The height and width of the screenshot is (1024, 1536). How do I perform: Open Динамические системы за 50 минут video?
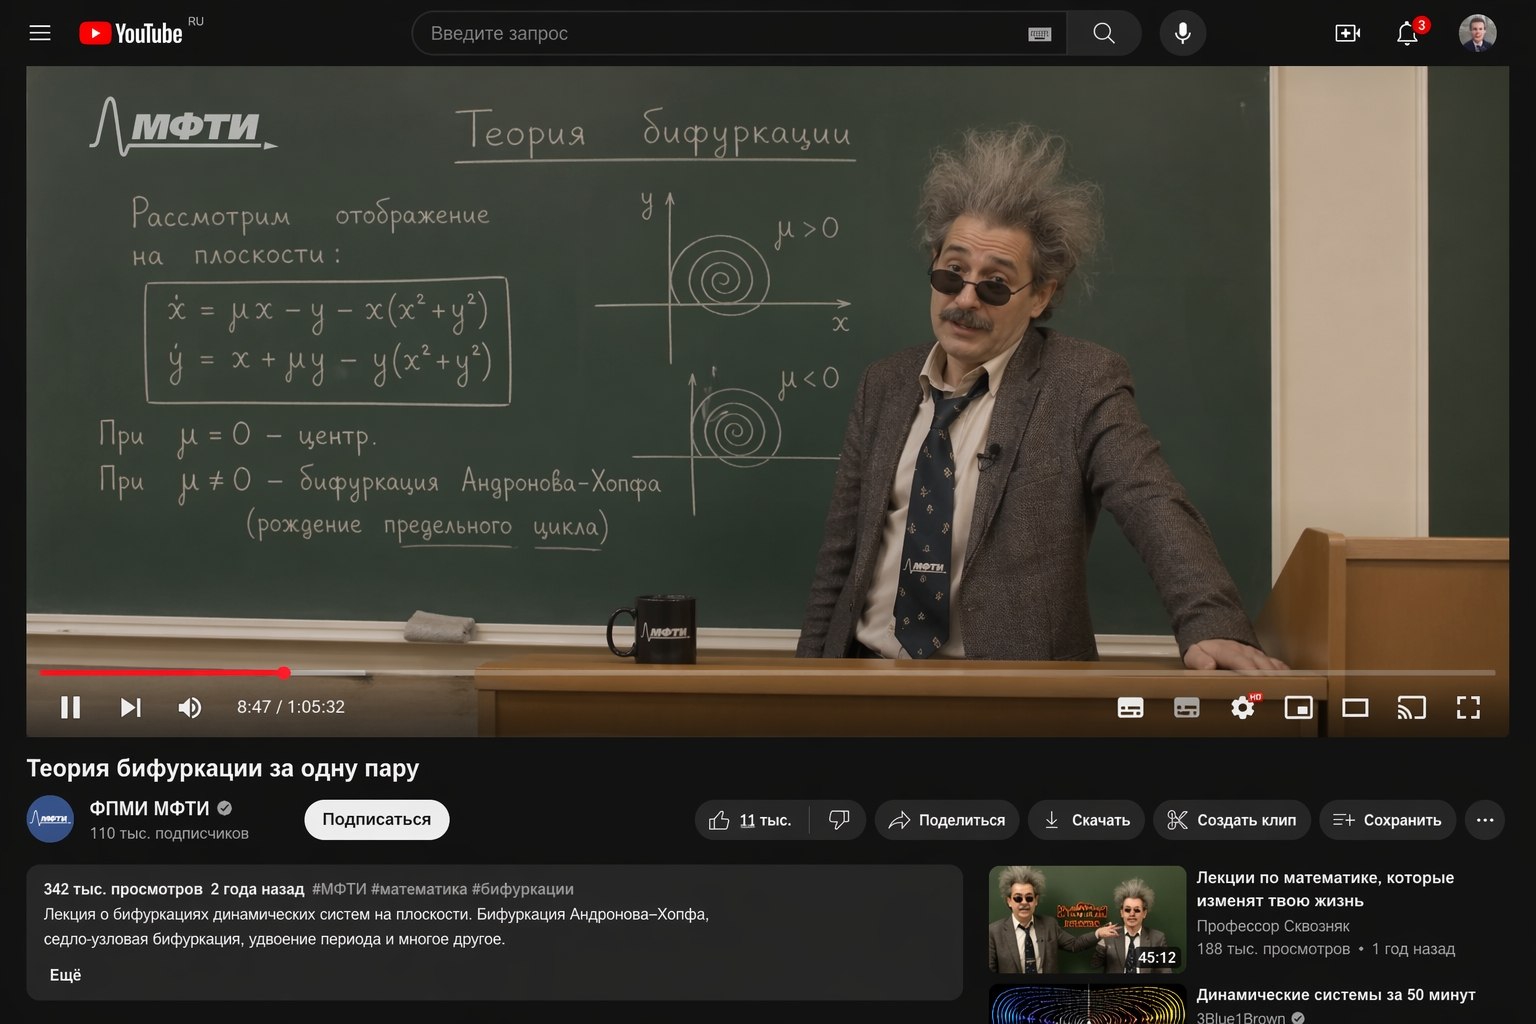point(1336,995)
